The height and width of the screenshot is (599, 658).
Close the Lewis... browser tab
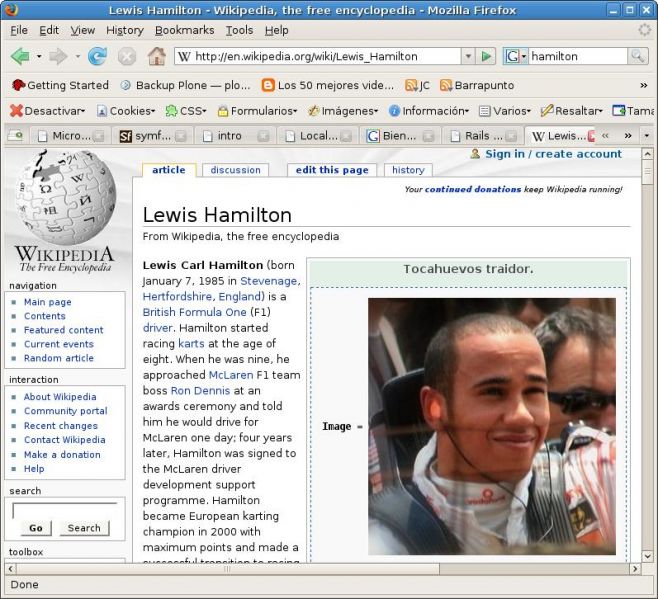click(591, 136)
